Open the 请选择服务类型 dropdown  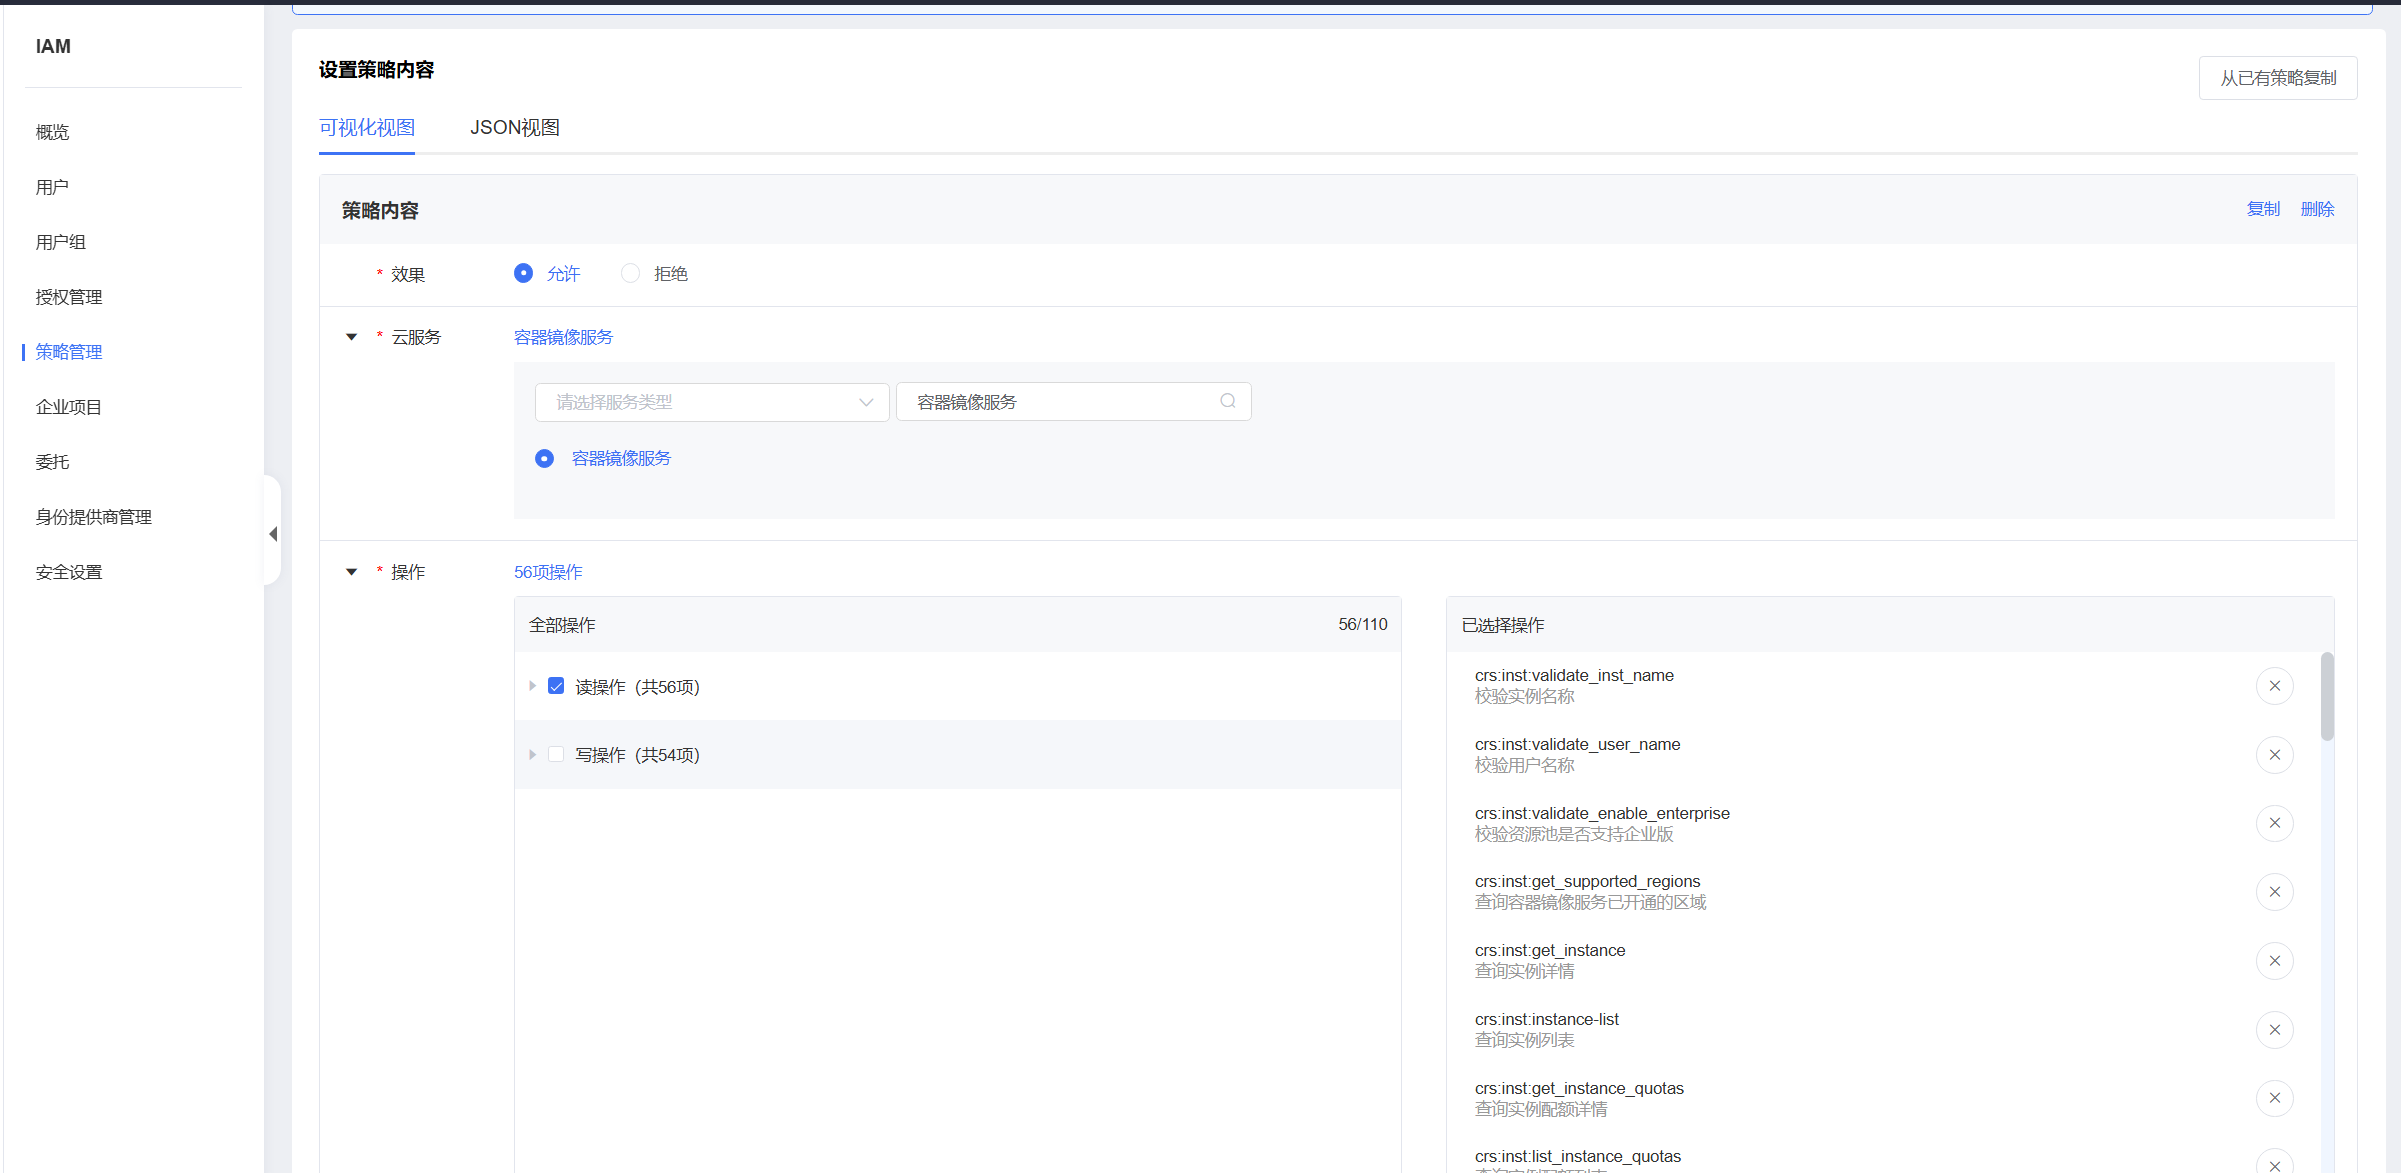click(711, 402)
